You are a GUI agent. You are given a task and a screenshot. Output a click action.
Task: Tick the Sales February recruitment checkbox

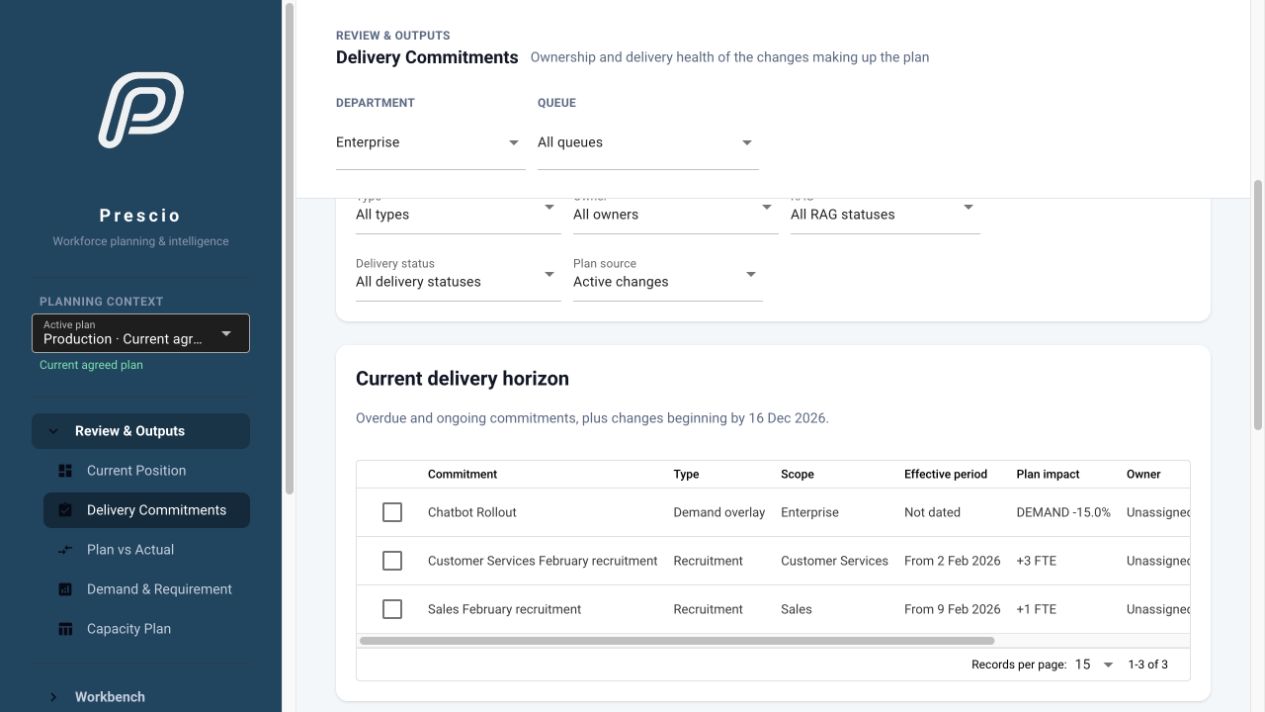(x=392, y=609)
